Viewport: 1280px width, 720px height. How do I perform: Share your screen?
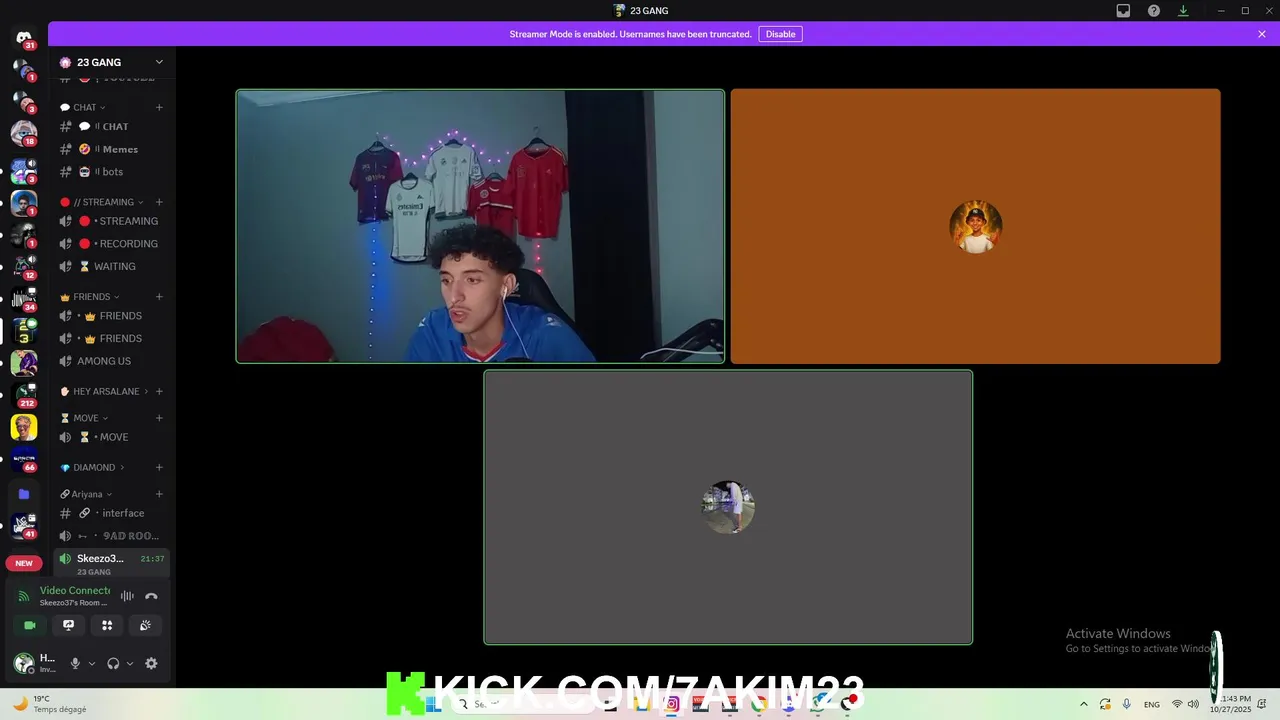pyautogui.click(x=68, y=625)
